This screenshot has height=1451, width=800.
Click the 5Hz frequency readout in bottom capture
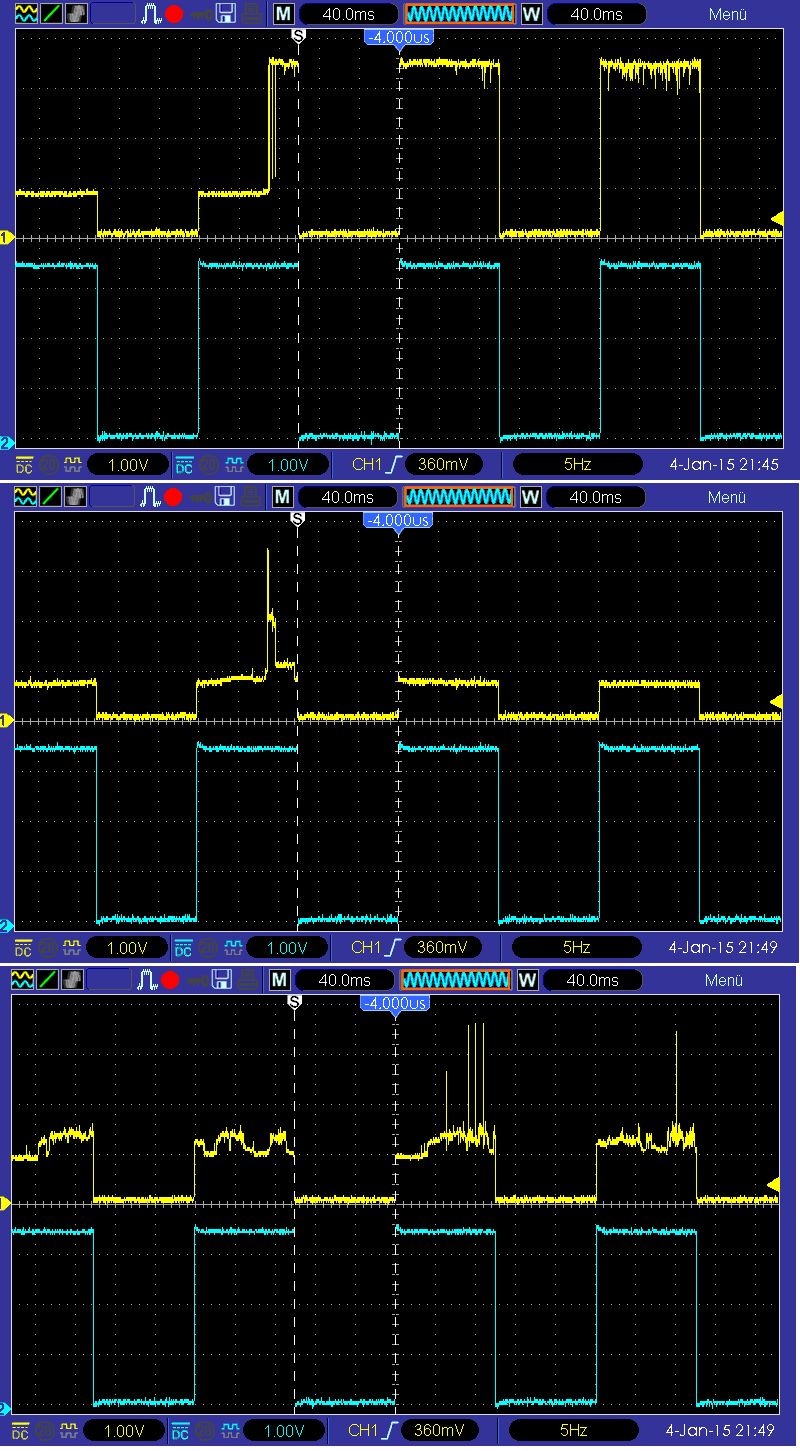[574, 1430]
